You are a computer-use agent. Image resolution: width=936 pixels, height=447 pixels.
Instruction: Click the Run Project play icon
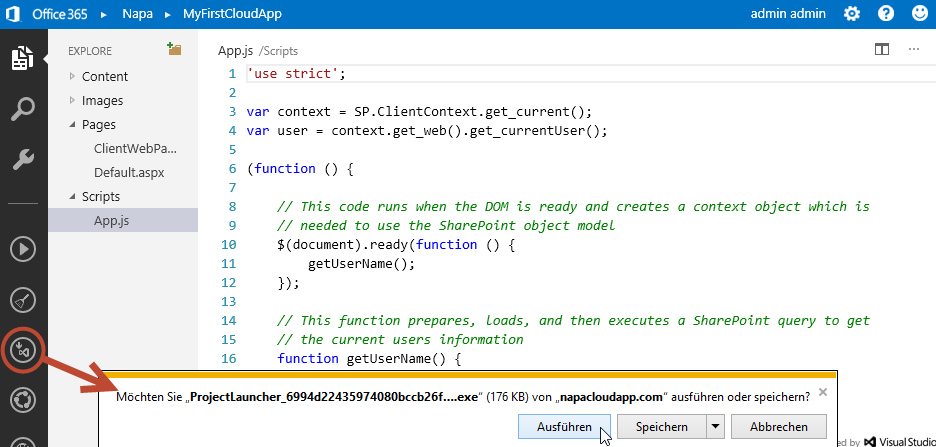pyautogui.click(x=22, y=249)
